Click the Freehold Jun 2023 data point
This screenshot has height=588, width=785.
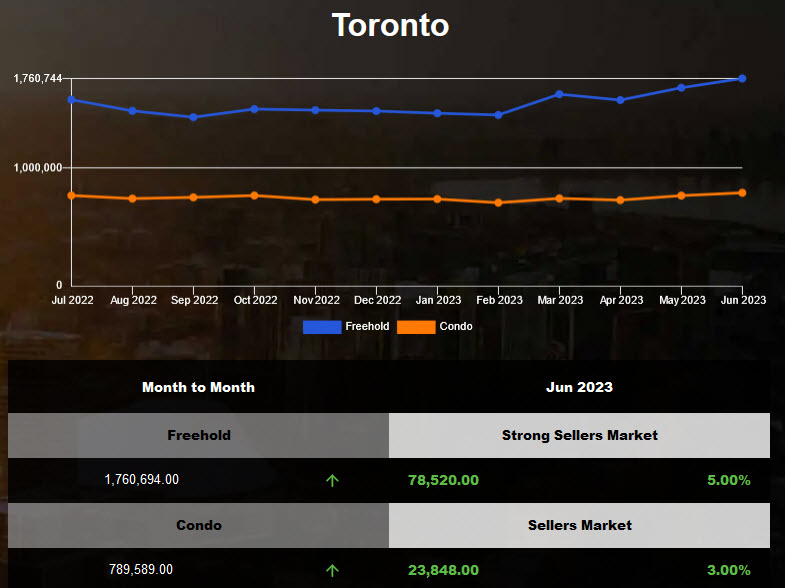click(742, 78)
